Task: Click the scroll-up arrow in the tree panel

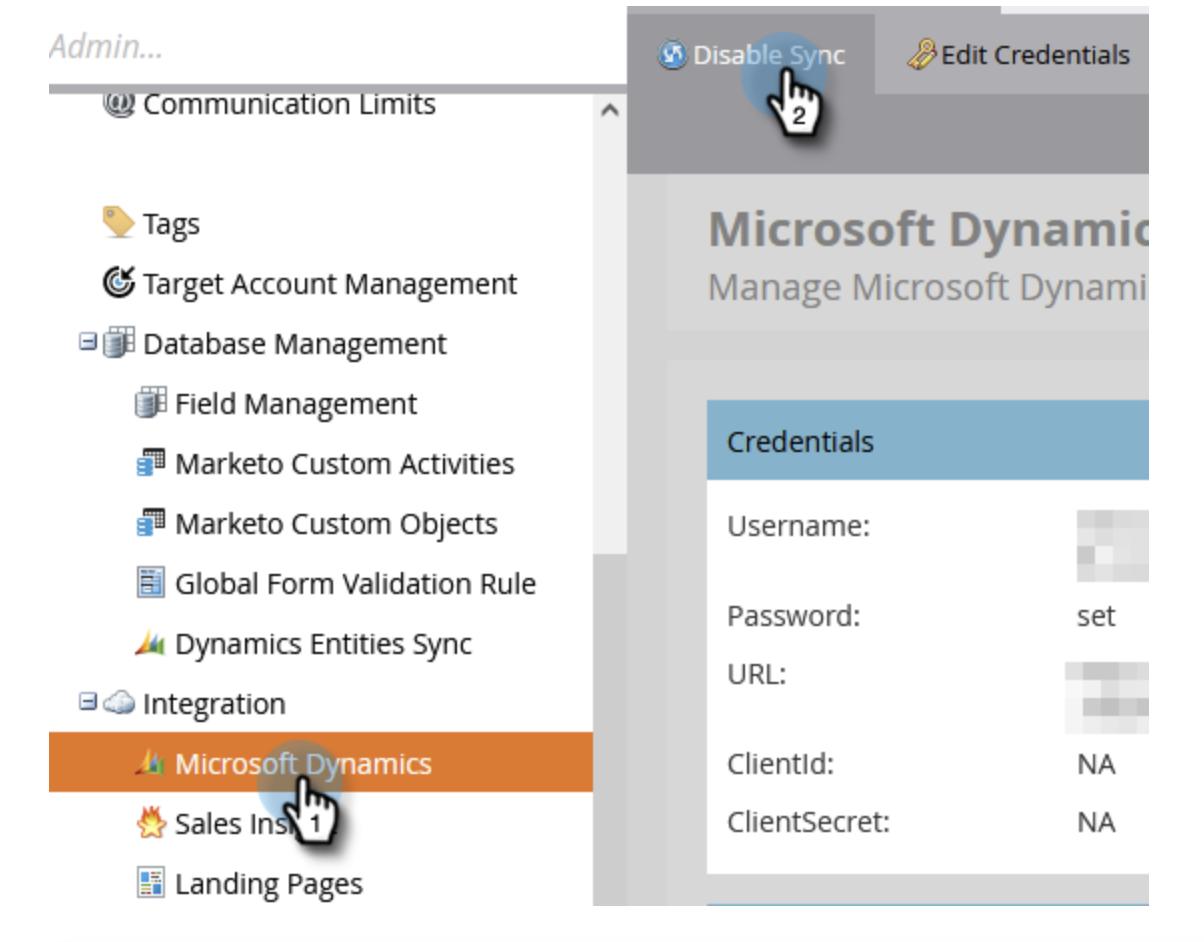Action: coord(609,110)
